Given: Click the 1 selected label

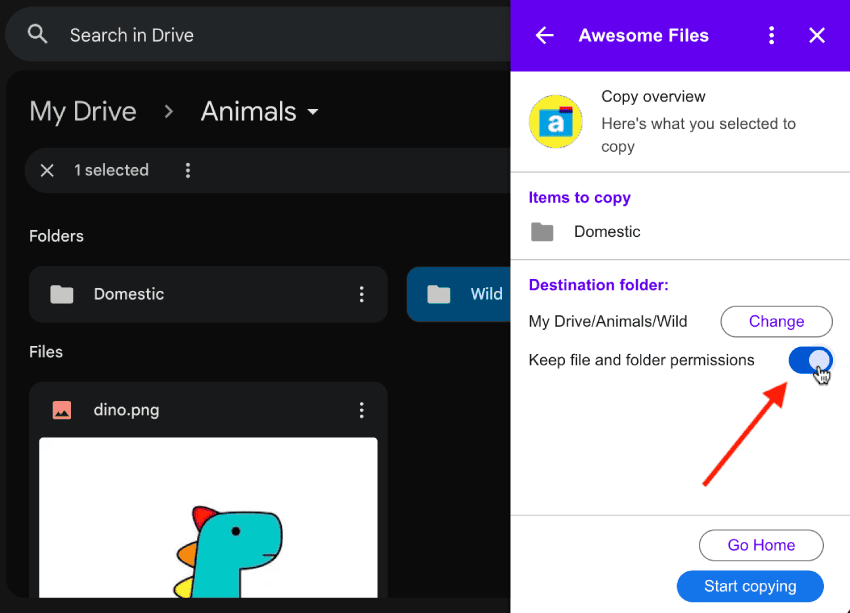Looking at the screenshot, I should pyautogui.click(x=111, y=170).
